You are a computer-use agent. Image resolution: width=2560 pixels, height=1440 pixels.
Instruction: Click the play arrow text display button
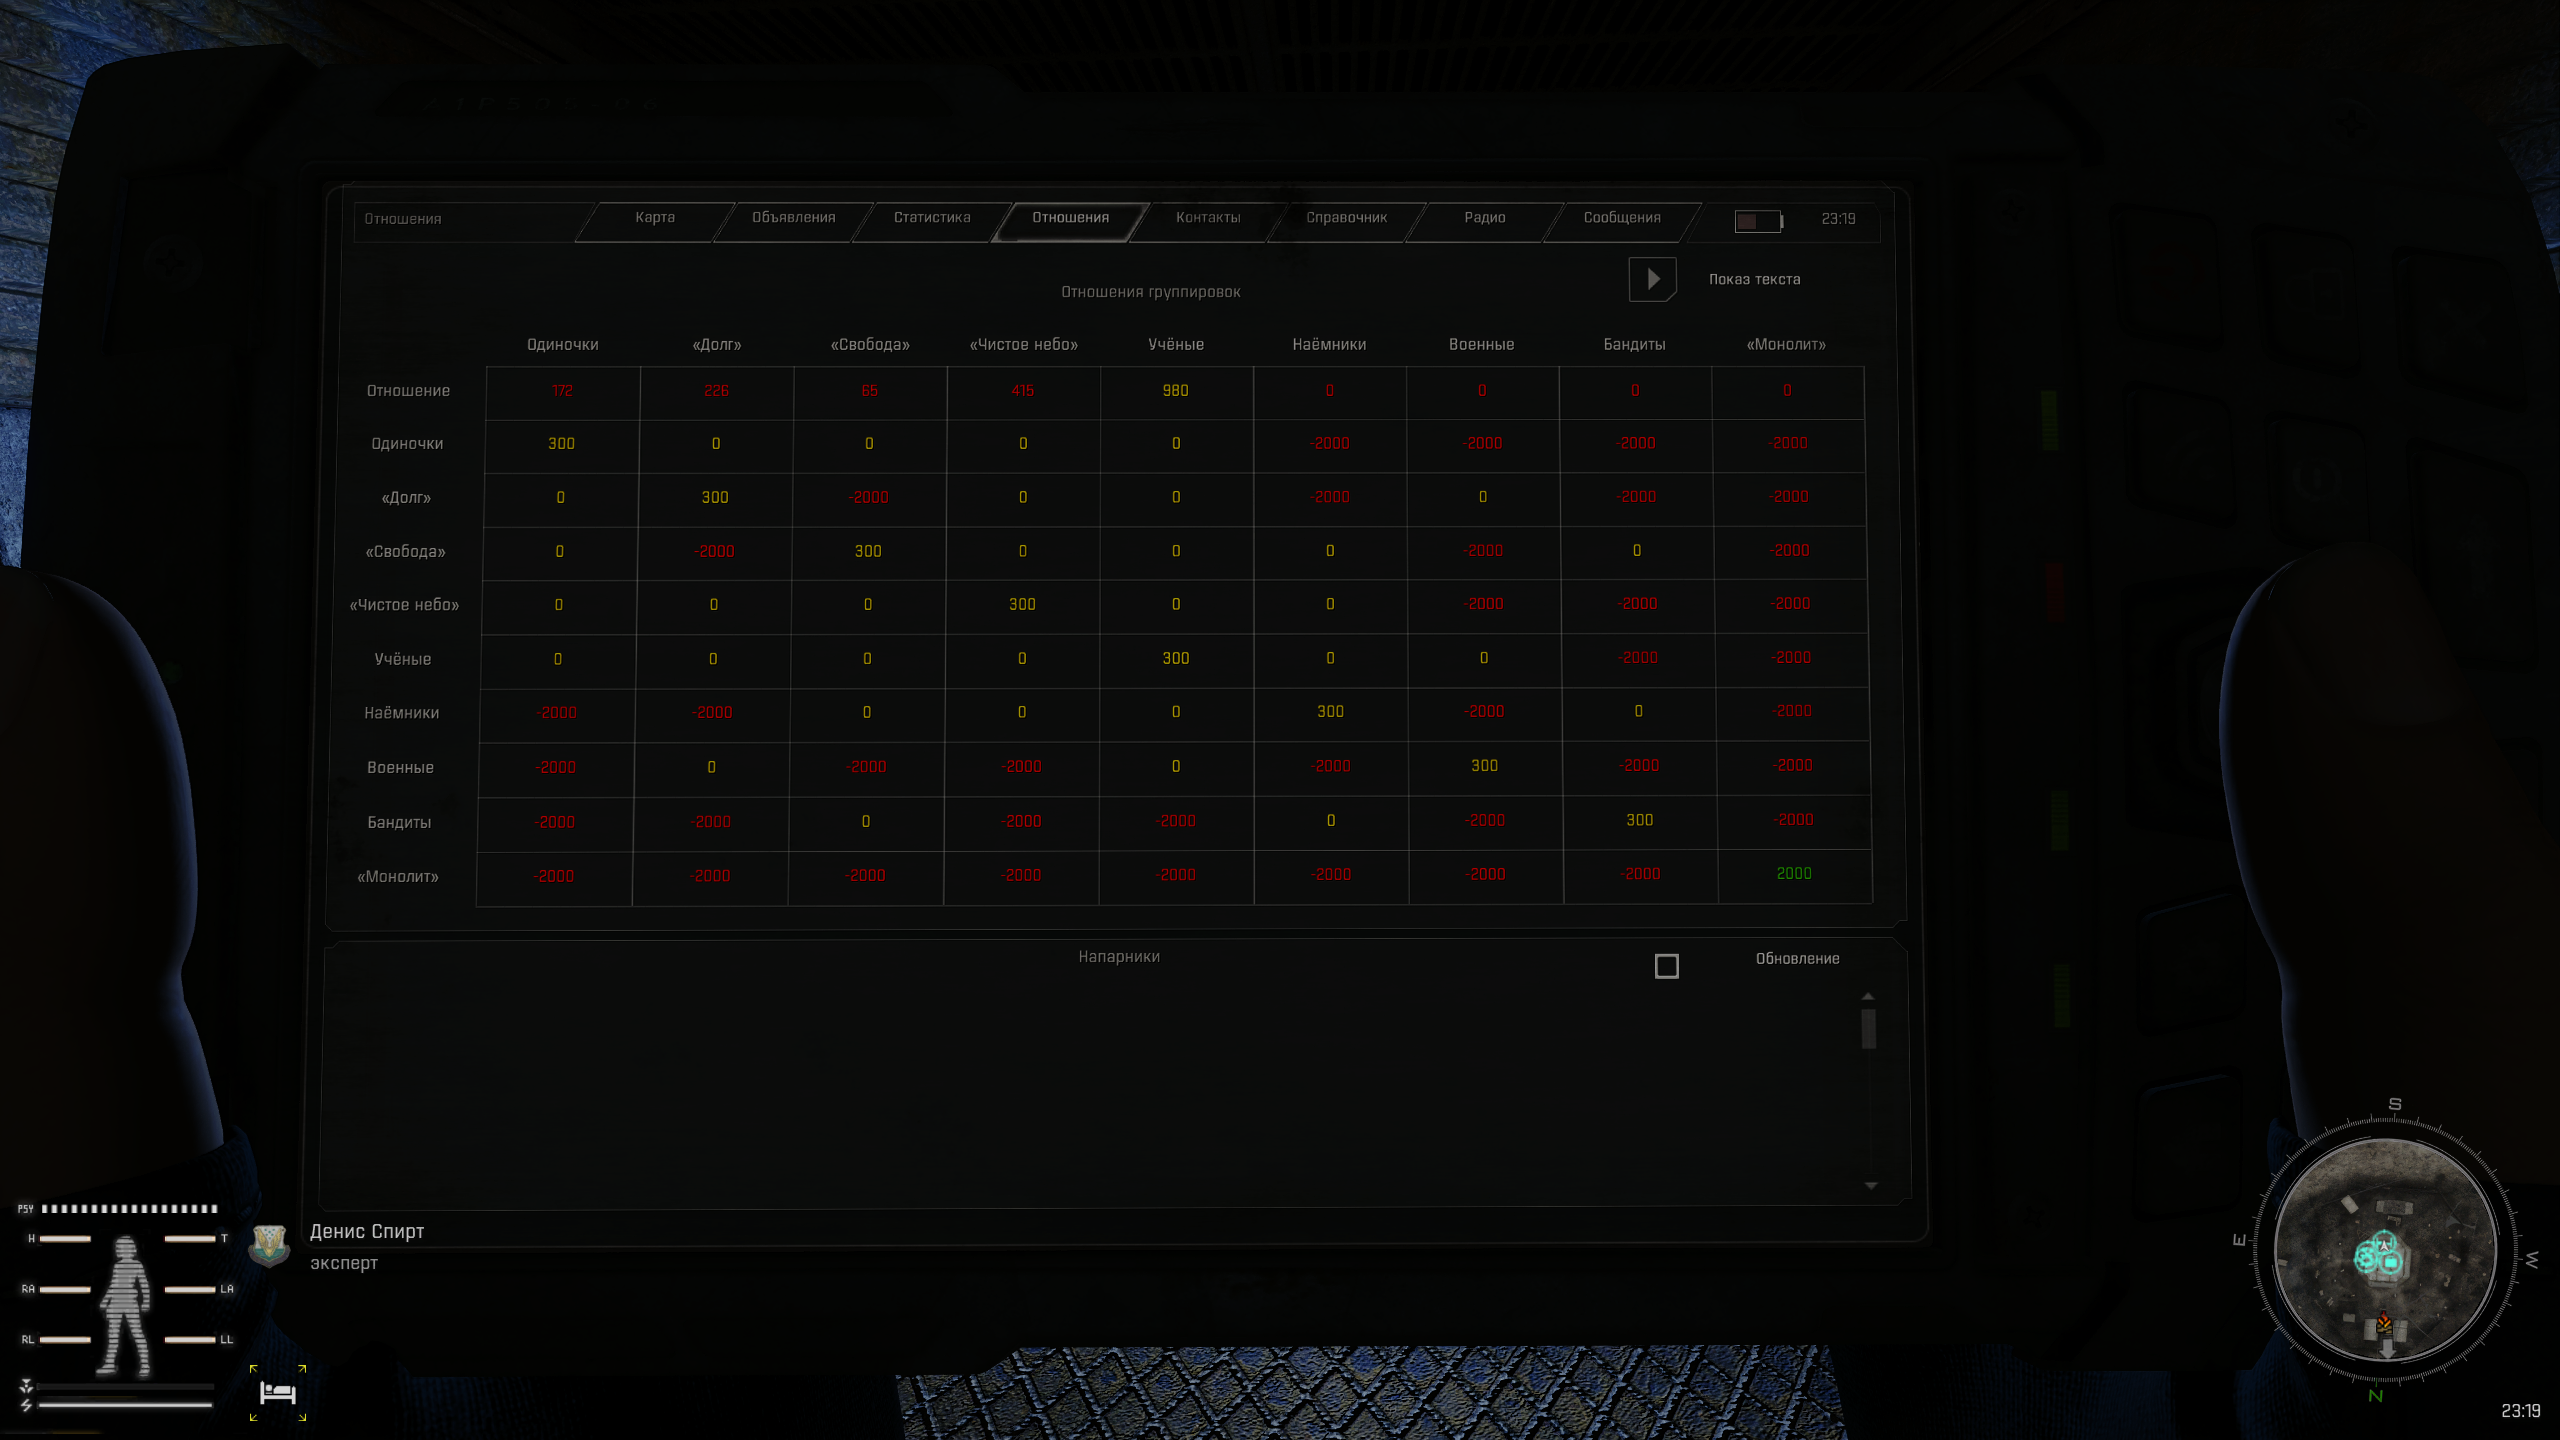(x=1652, y=279)
